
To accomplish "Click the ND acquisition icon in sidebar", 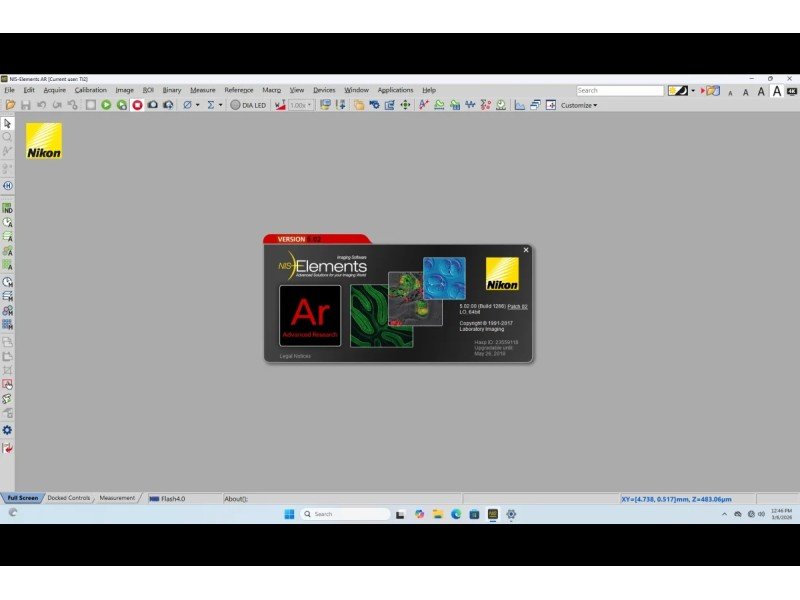I will click(x=7, y=208).
